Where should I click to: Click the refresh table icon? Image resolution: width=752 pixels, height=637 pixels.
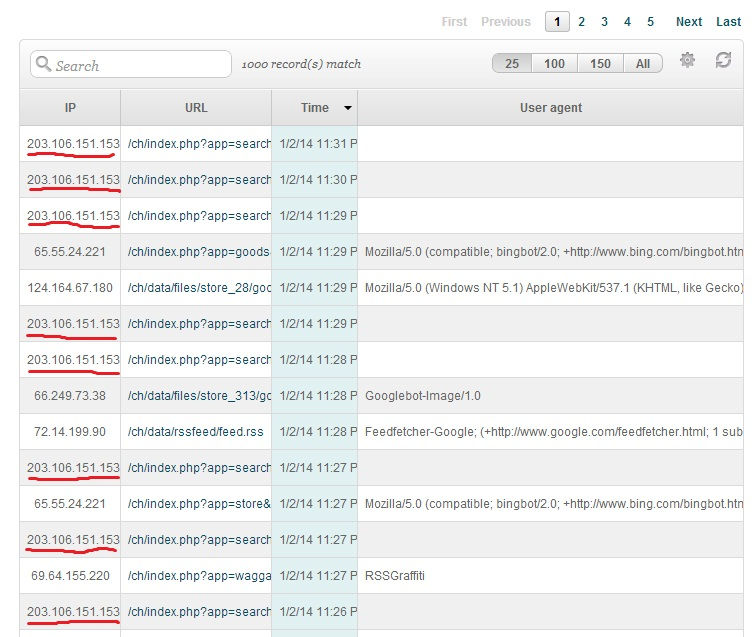click(723, 61)
